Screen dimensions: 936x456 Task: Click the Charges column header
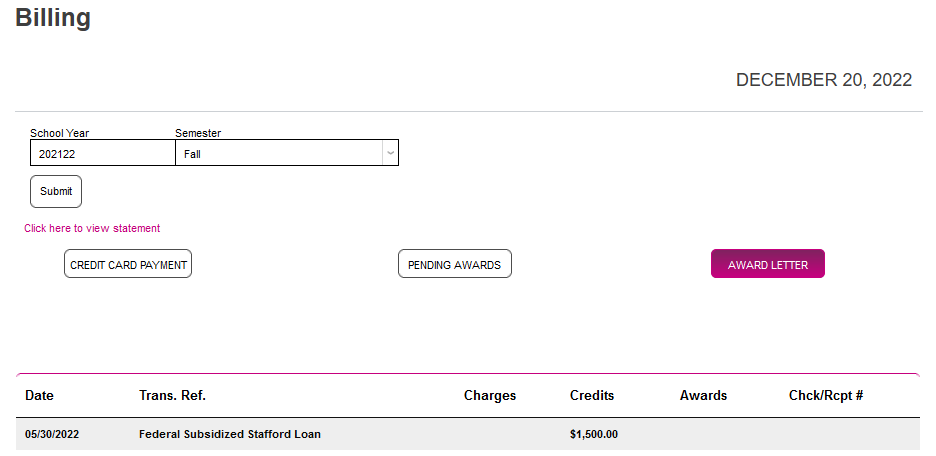tap(490, 395)
